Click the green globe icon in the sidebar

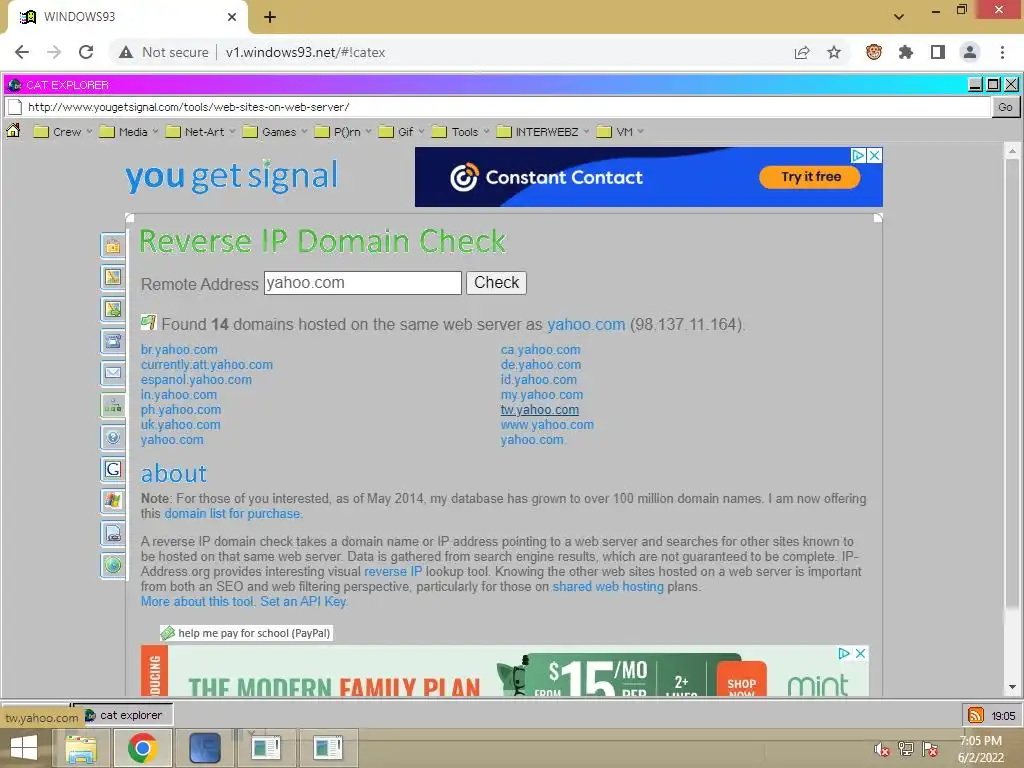click(113, 566)
